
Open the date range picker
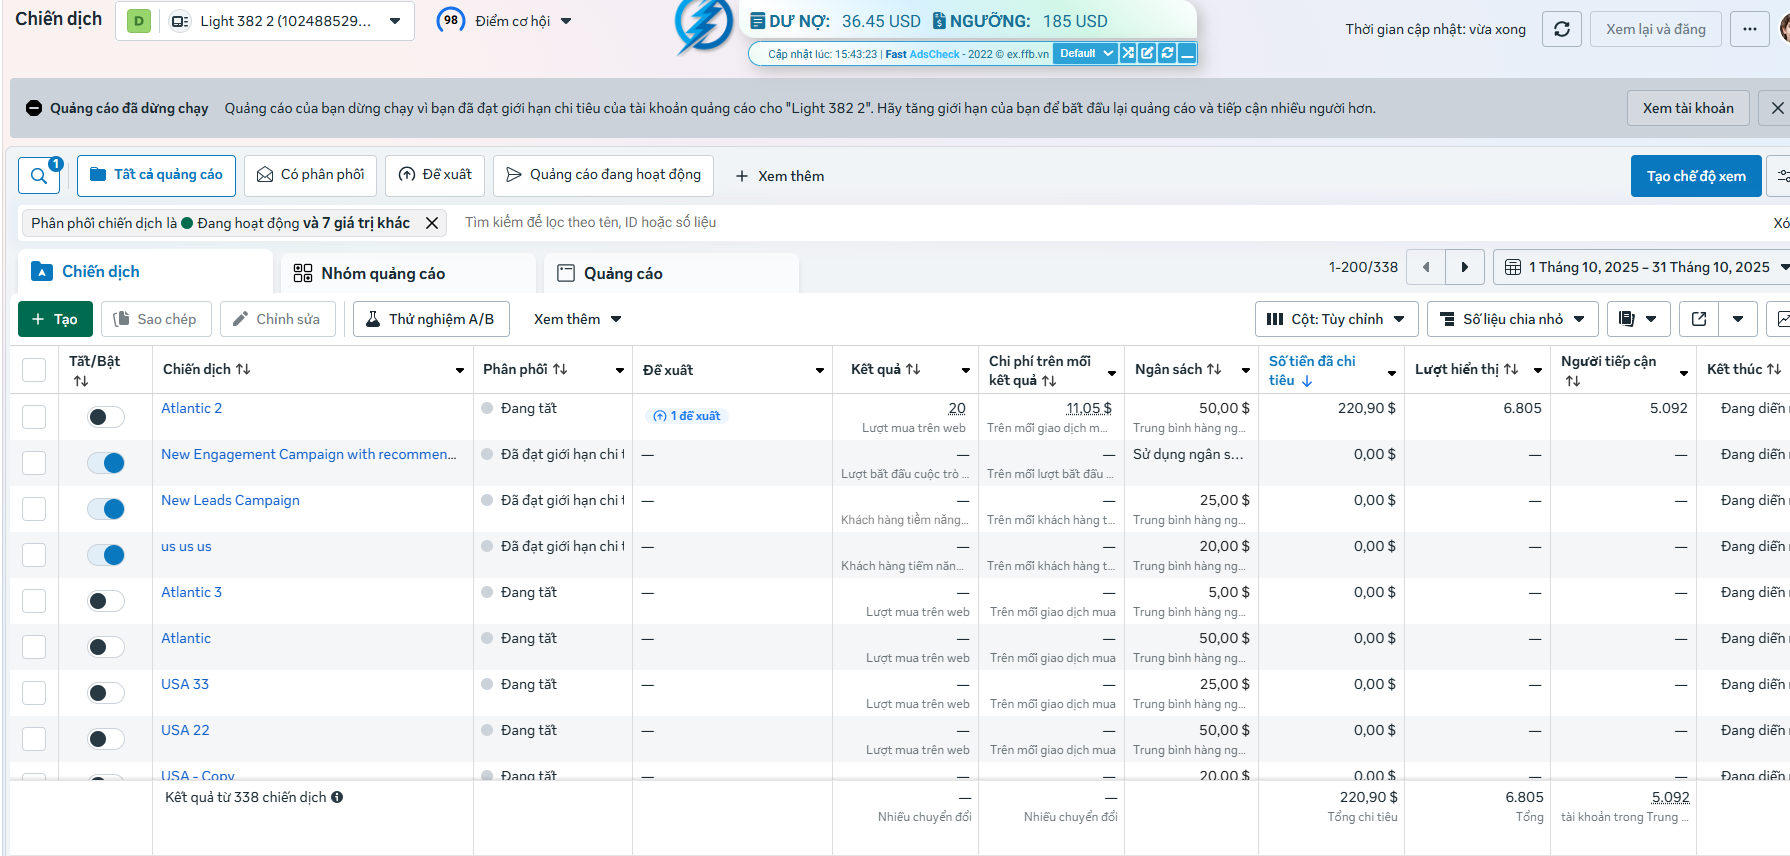(x=1642, y=267)
